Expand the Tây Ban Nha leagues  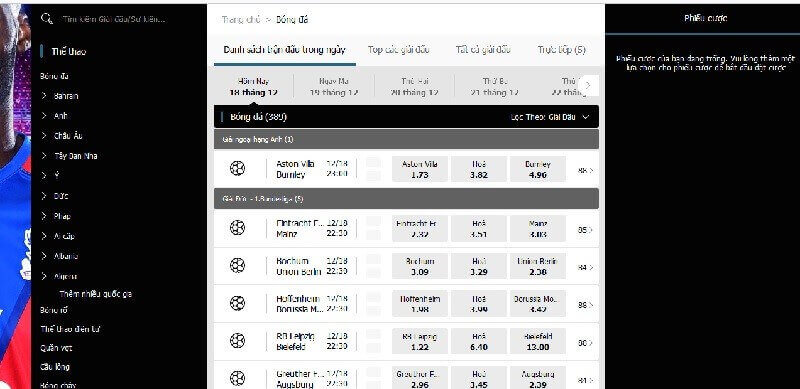point(44,156)
